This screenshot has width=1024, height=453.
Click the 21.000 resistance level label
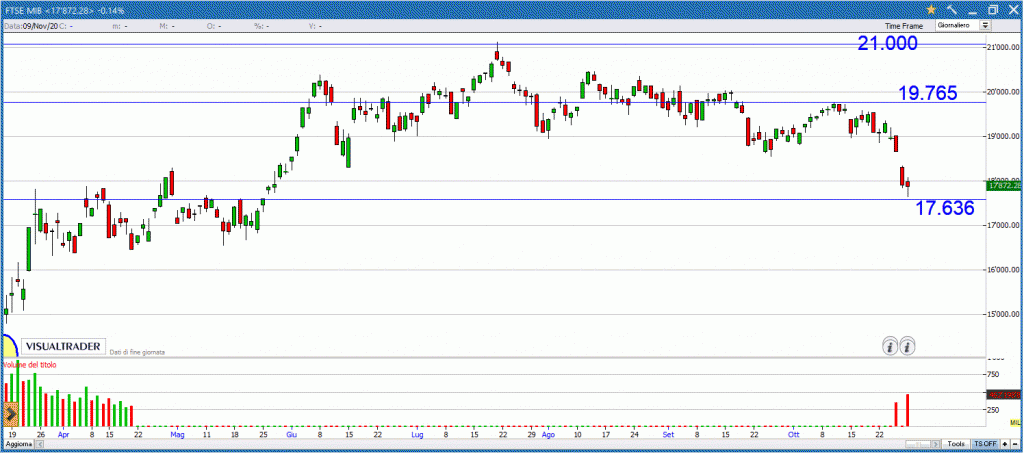coord(888,44)
